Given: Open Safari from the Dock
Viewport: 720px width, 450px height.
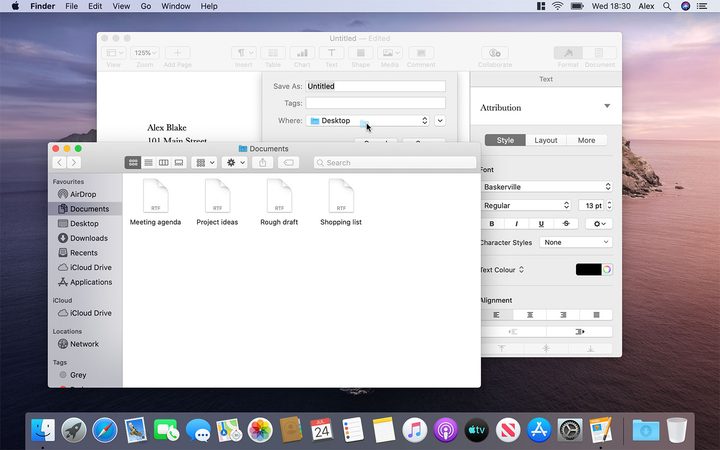Looking at the screenshot, I should (x=105, y=431).
